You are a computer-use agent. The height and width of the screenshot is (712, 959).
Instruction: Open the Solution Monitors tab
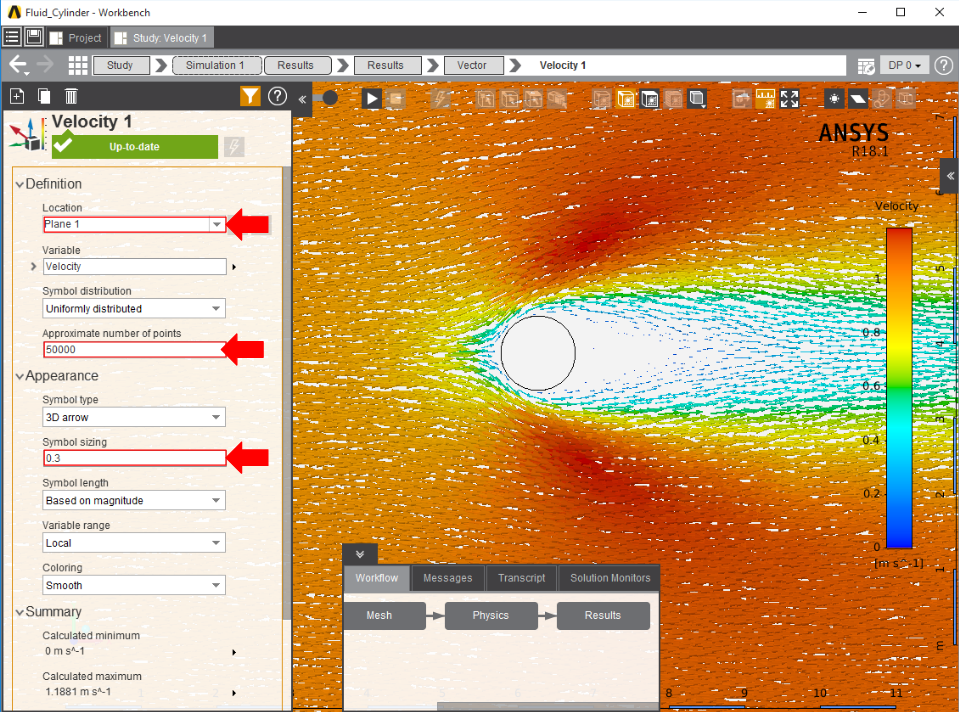[x=610, y=578]
